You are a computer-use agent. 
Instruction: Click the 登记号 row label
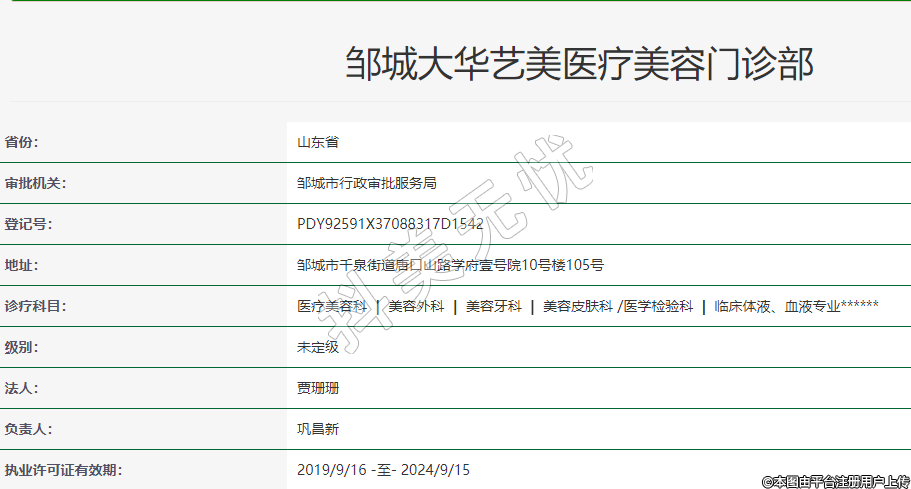28,224
